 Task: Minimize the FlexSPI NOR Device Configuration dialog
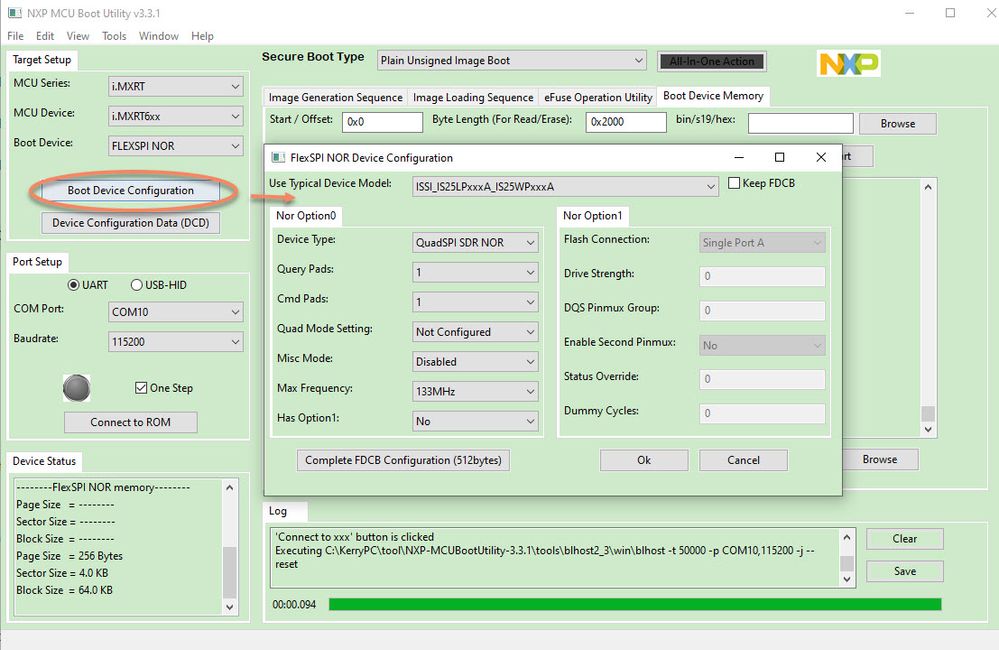click(x=739, y=157)
